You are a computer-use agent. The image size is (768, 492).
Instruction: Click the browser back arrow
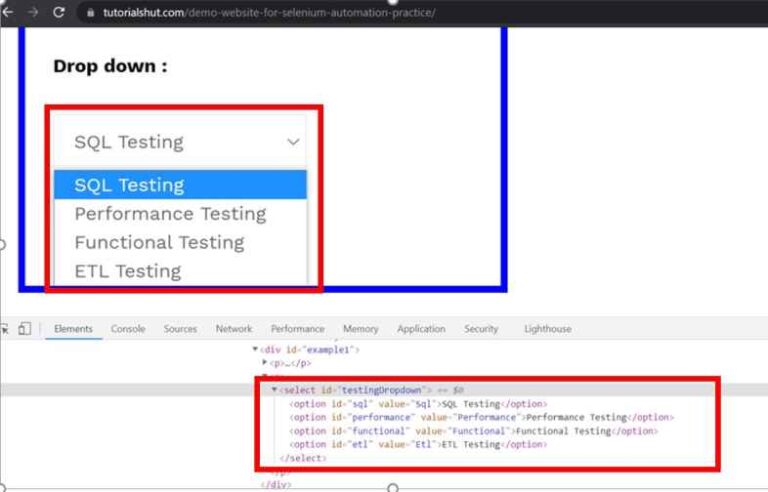coord(7,12)
